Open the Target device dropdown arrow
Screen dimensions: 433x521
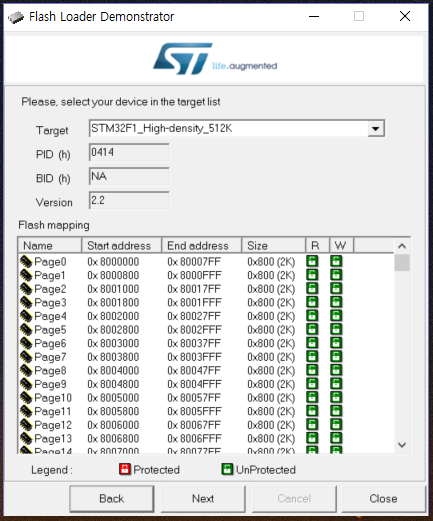376,129
